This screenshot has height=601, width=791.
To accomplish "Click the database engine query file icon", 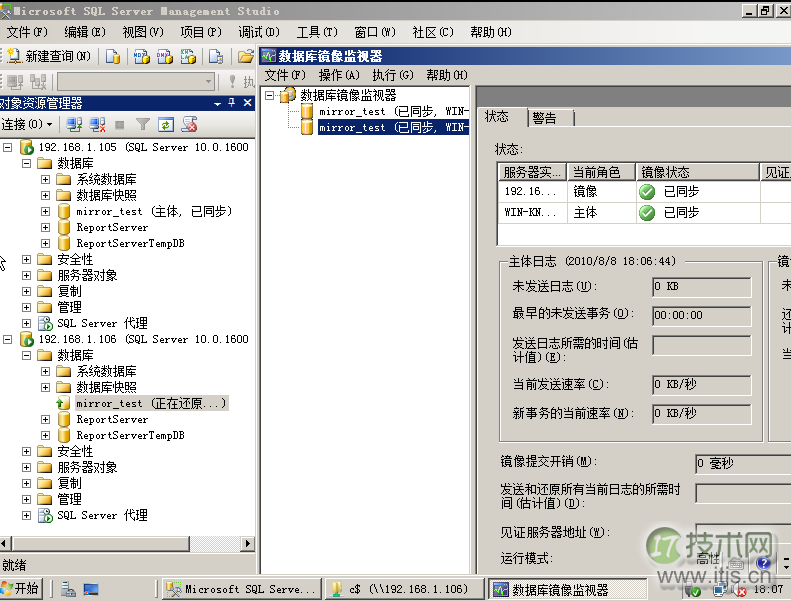I will click(113, 56).
